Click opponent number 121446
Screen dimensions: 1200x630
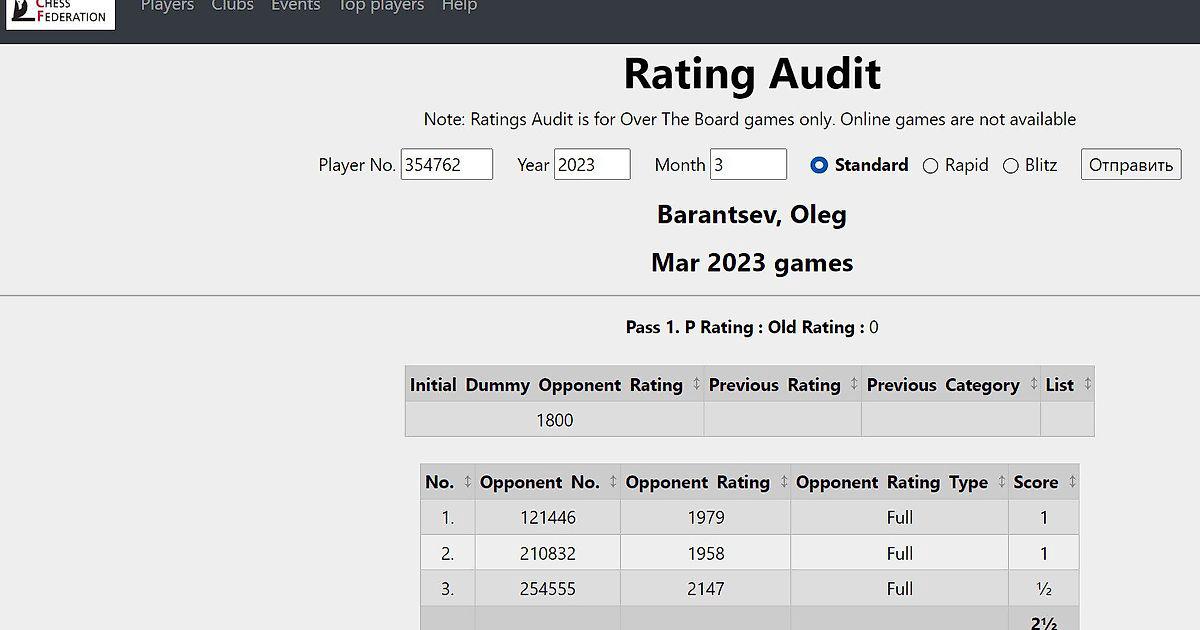click(548, 518)
